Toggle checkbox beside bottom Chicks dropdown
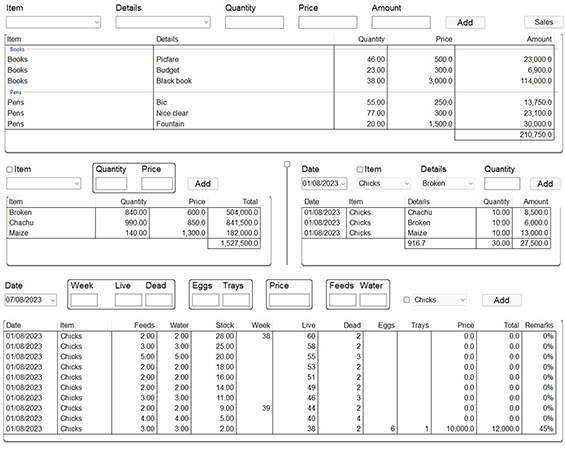 406,300
